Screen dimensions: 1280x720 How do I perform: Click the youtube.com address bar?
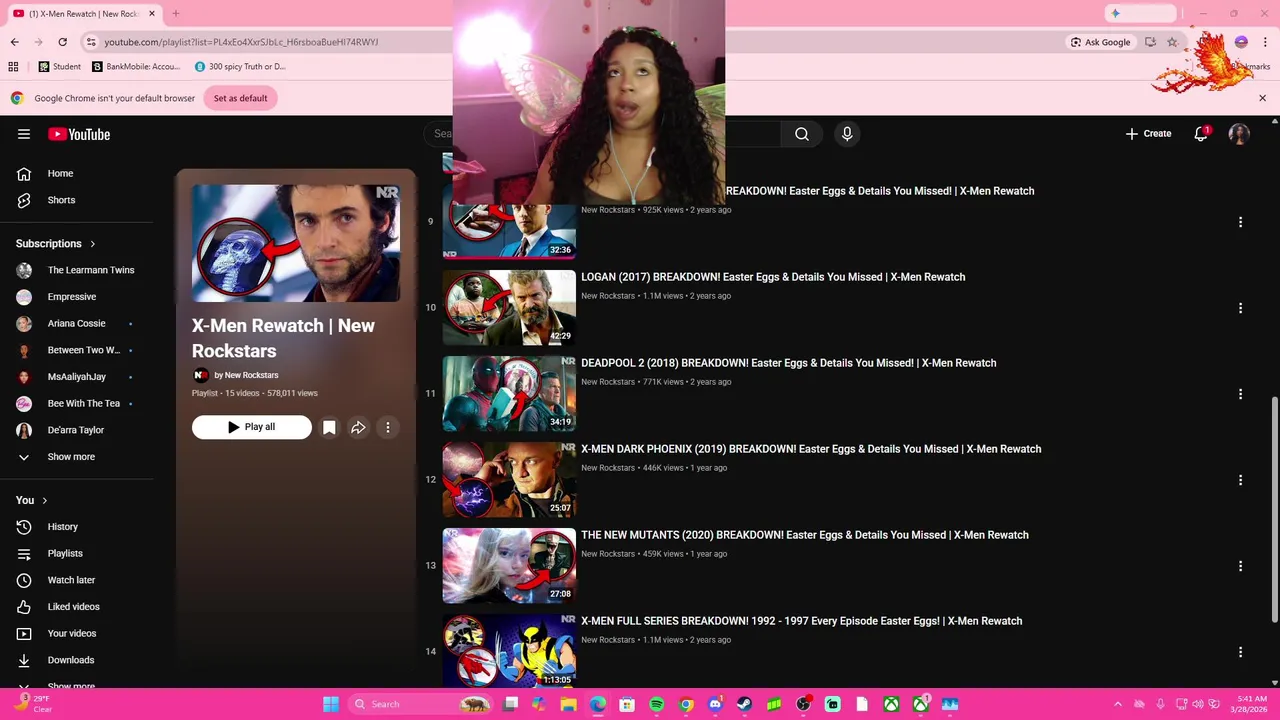pyautogui.click(x=241, y=42)
